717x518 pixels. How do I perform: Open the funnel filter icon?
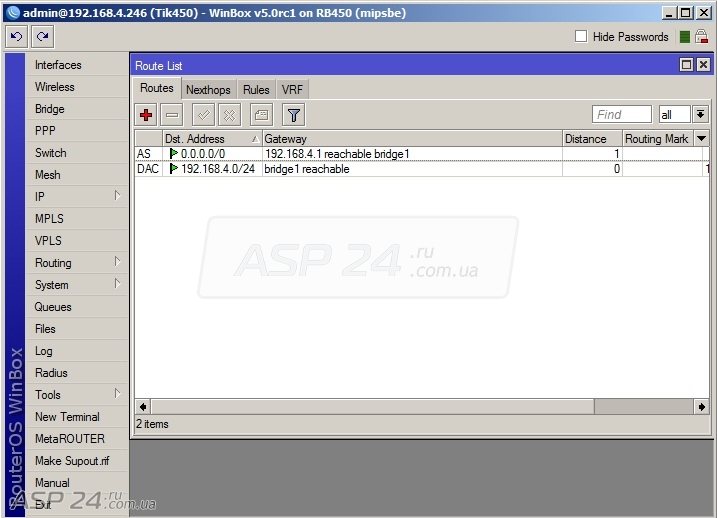pos(294,115)
